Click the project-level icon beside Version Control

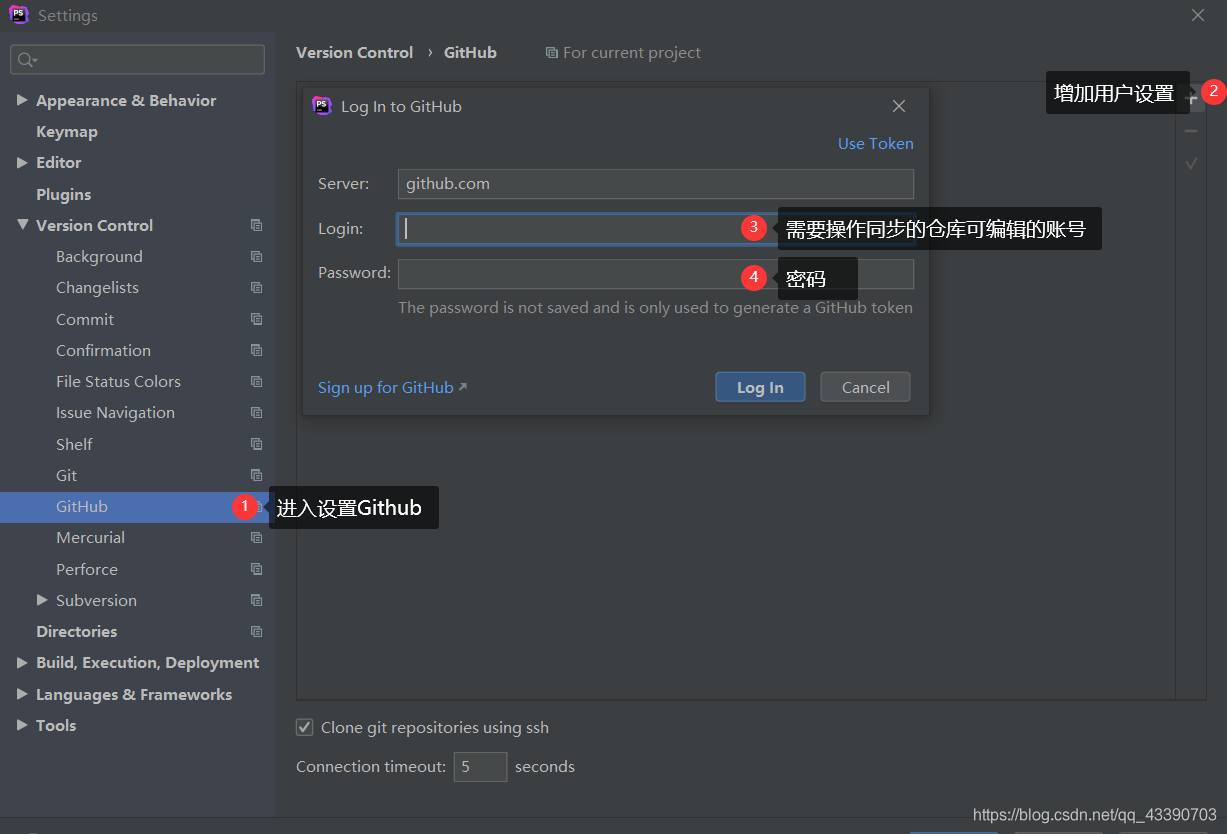pos(256,226)
